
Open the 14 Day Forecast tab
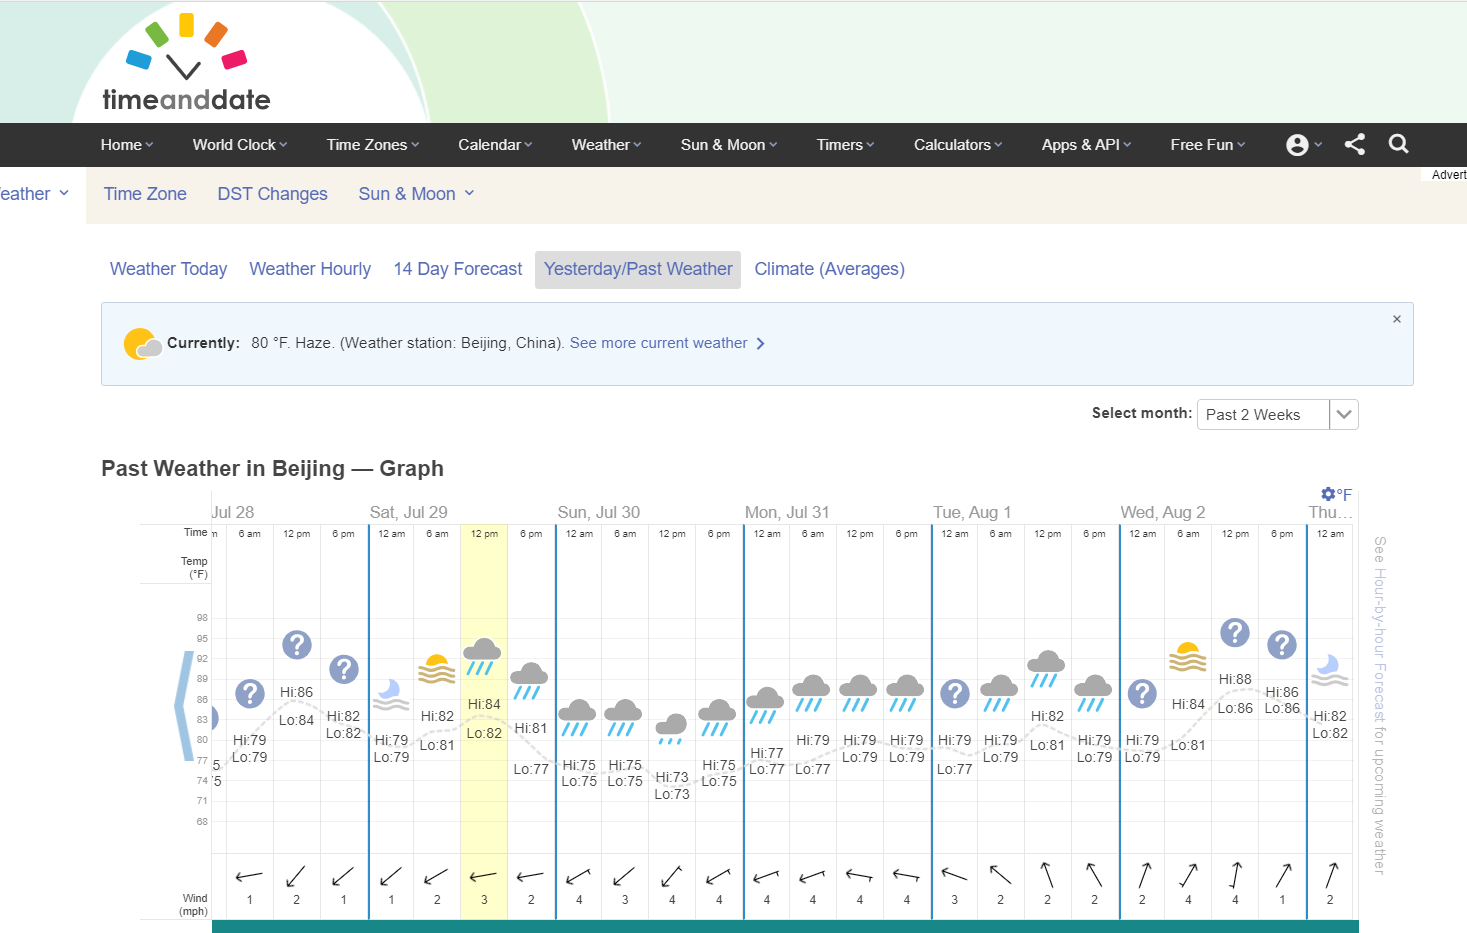click(458, 269)
